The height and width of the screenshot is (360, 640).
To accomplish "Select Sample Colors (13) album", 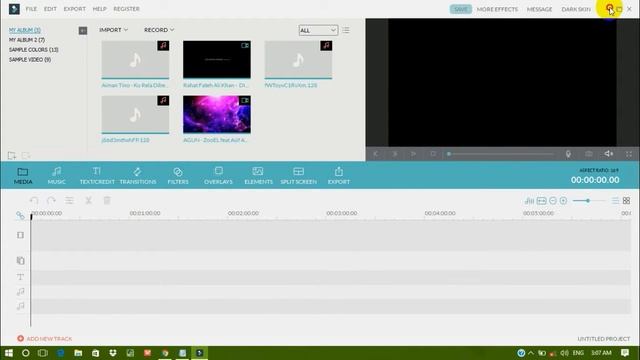I will (33, 50).
